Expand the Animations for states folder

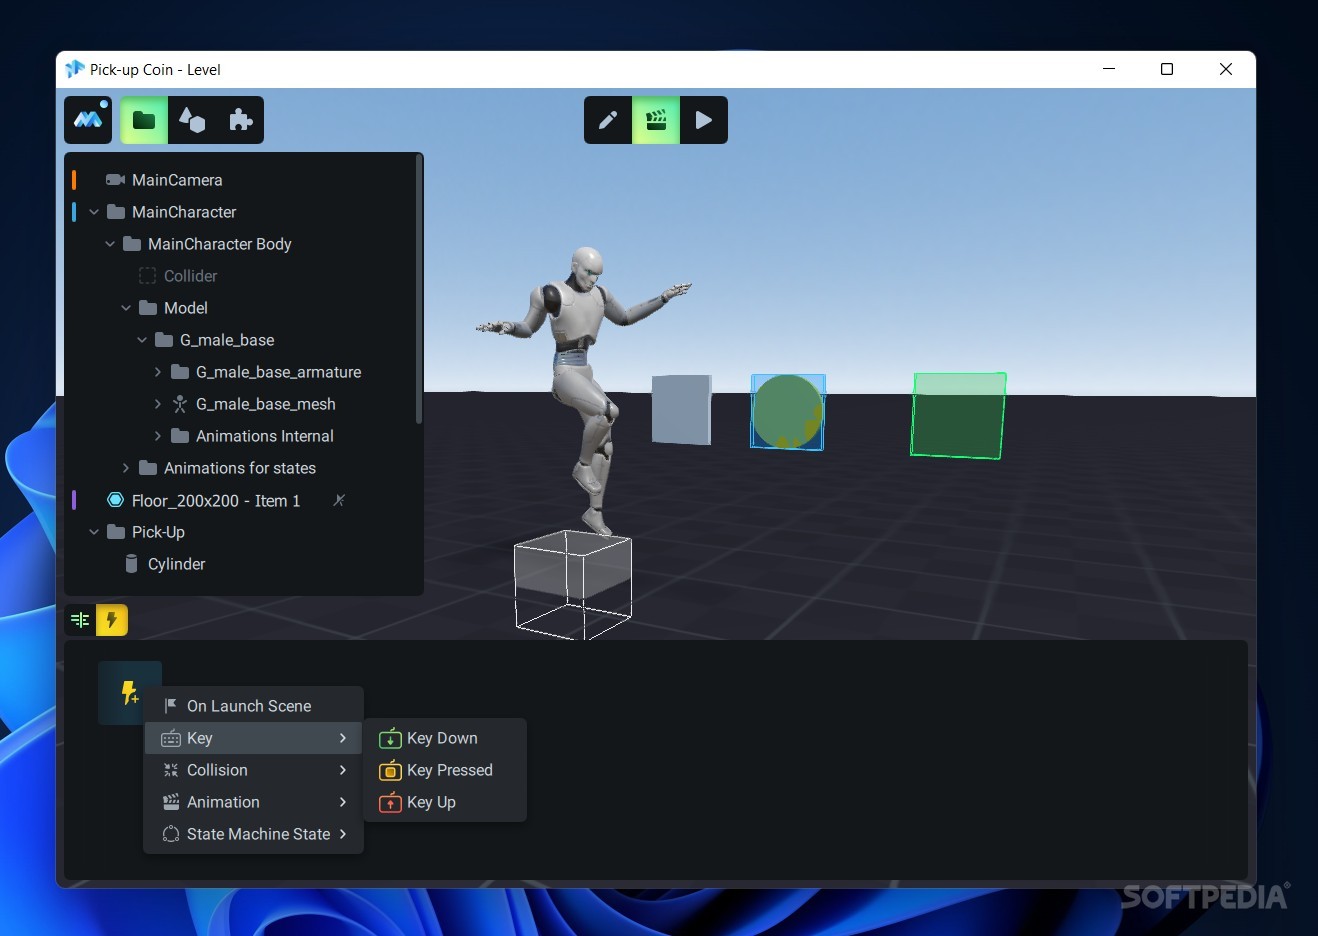click(x=126, y=468)
